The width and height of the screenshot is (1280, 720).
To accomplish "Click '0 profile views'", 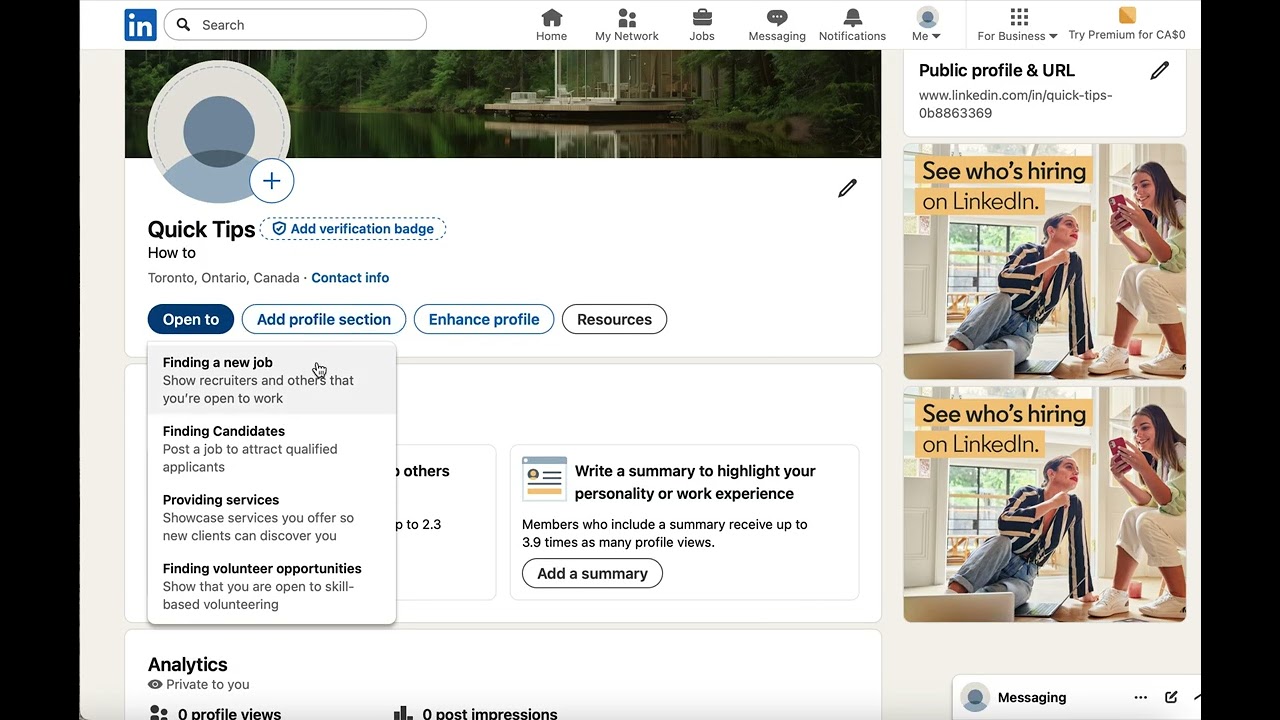I will [229, 714].
